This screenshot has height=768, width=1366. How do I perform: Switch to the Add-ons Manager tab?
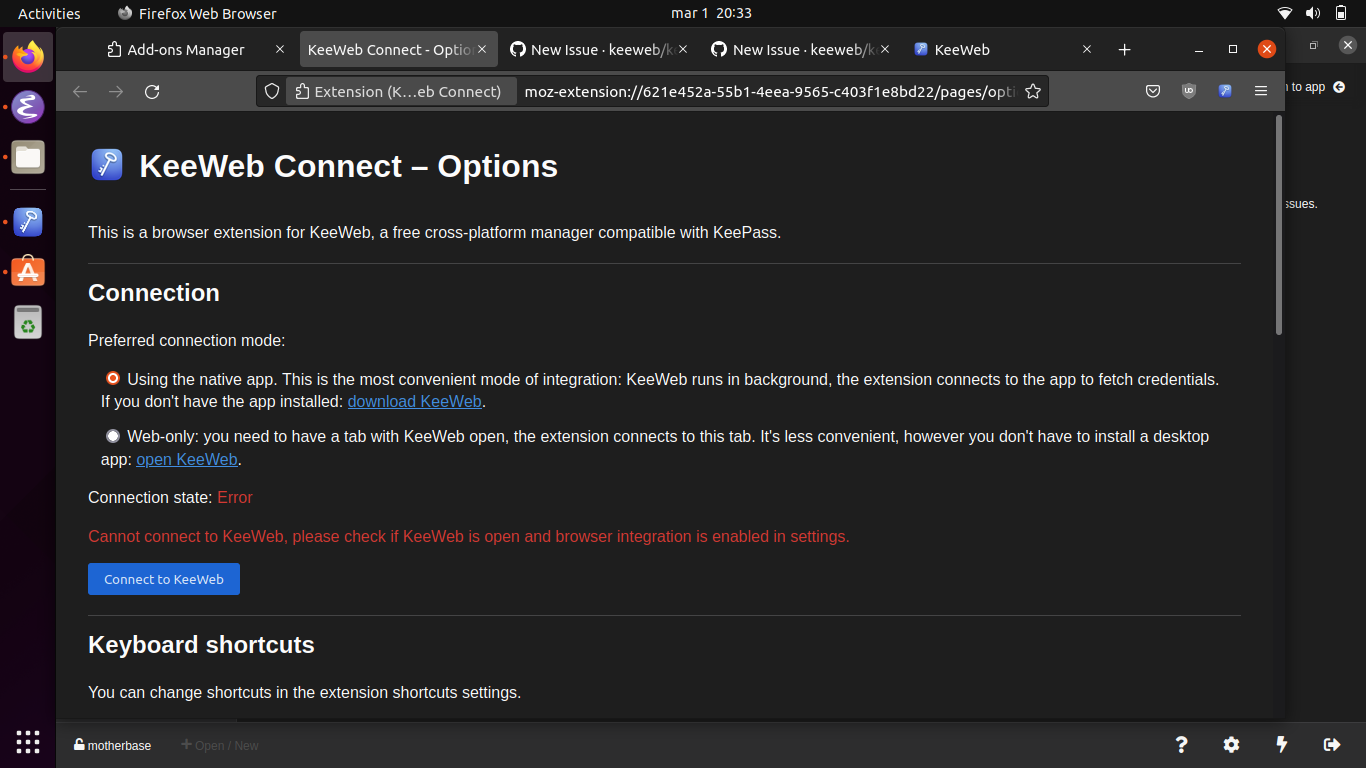point(185,48)
